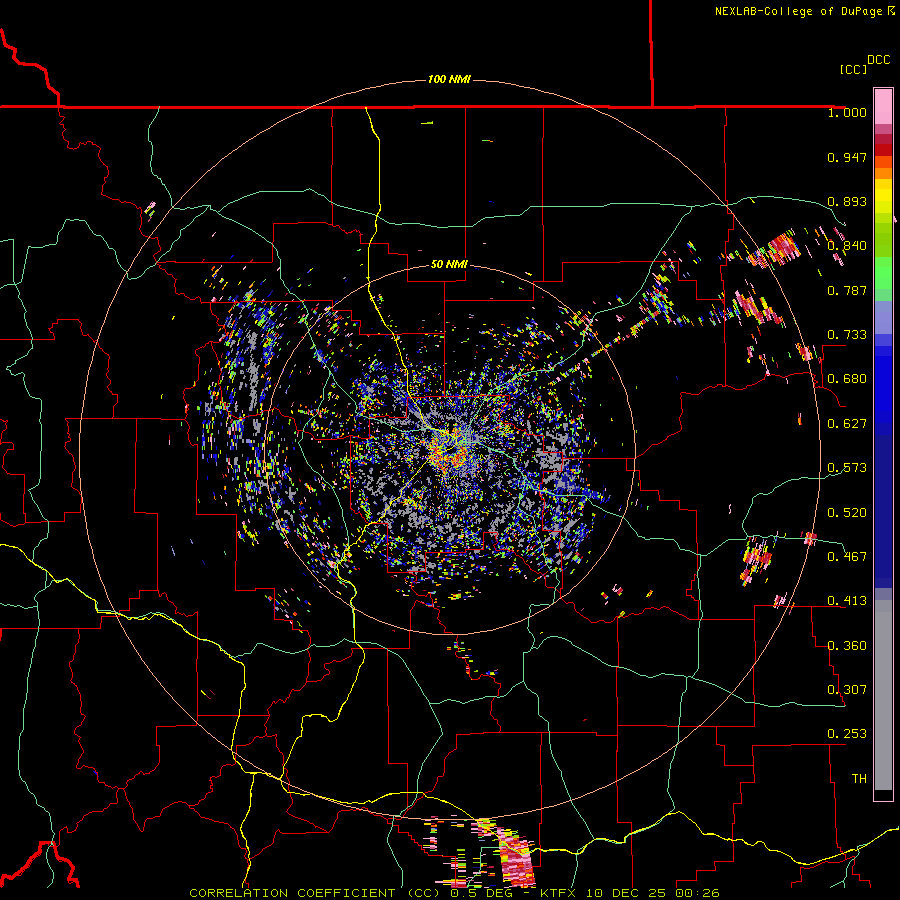The height and width of the screenshot is (900, 900).
Task: Click the DCC label above the scale
Action: (878, 60)
